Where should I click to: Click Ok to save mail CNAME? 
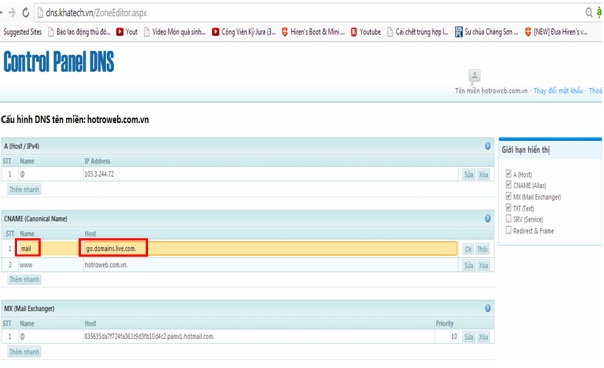click(x=468, y=249)
